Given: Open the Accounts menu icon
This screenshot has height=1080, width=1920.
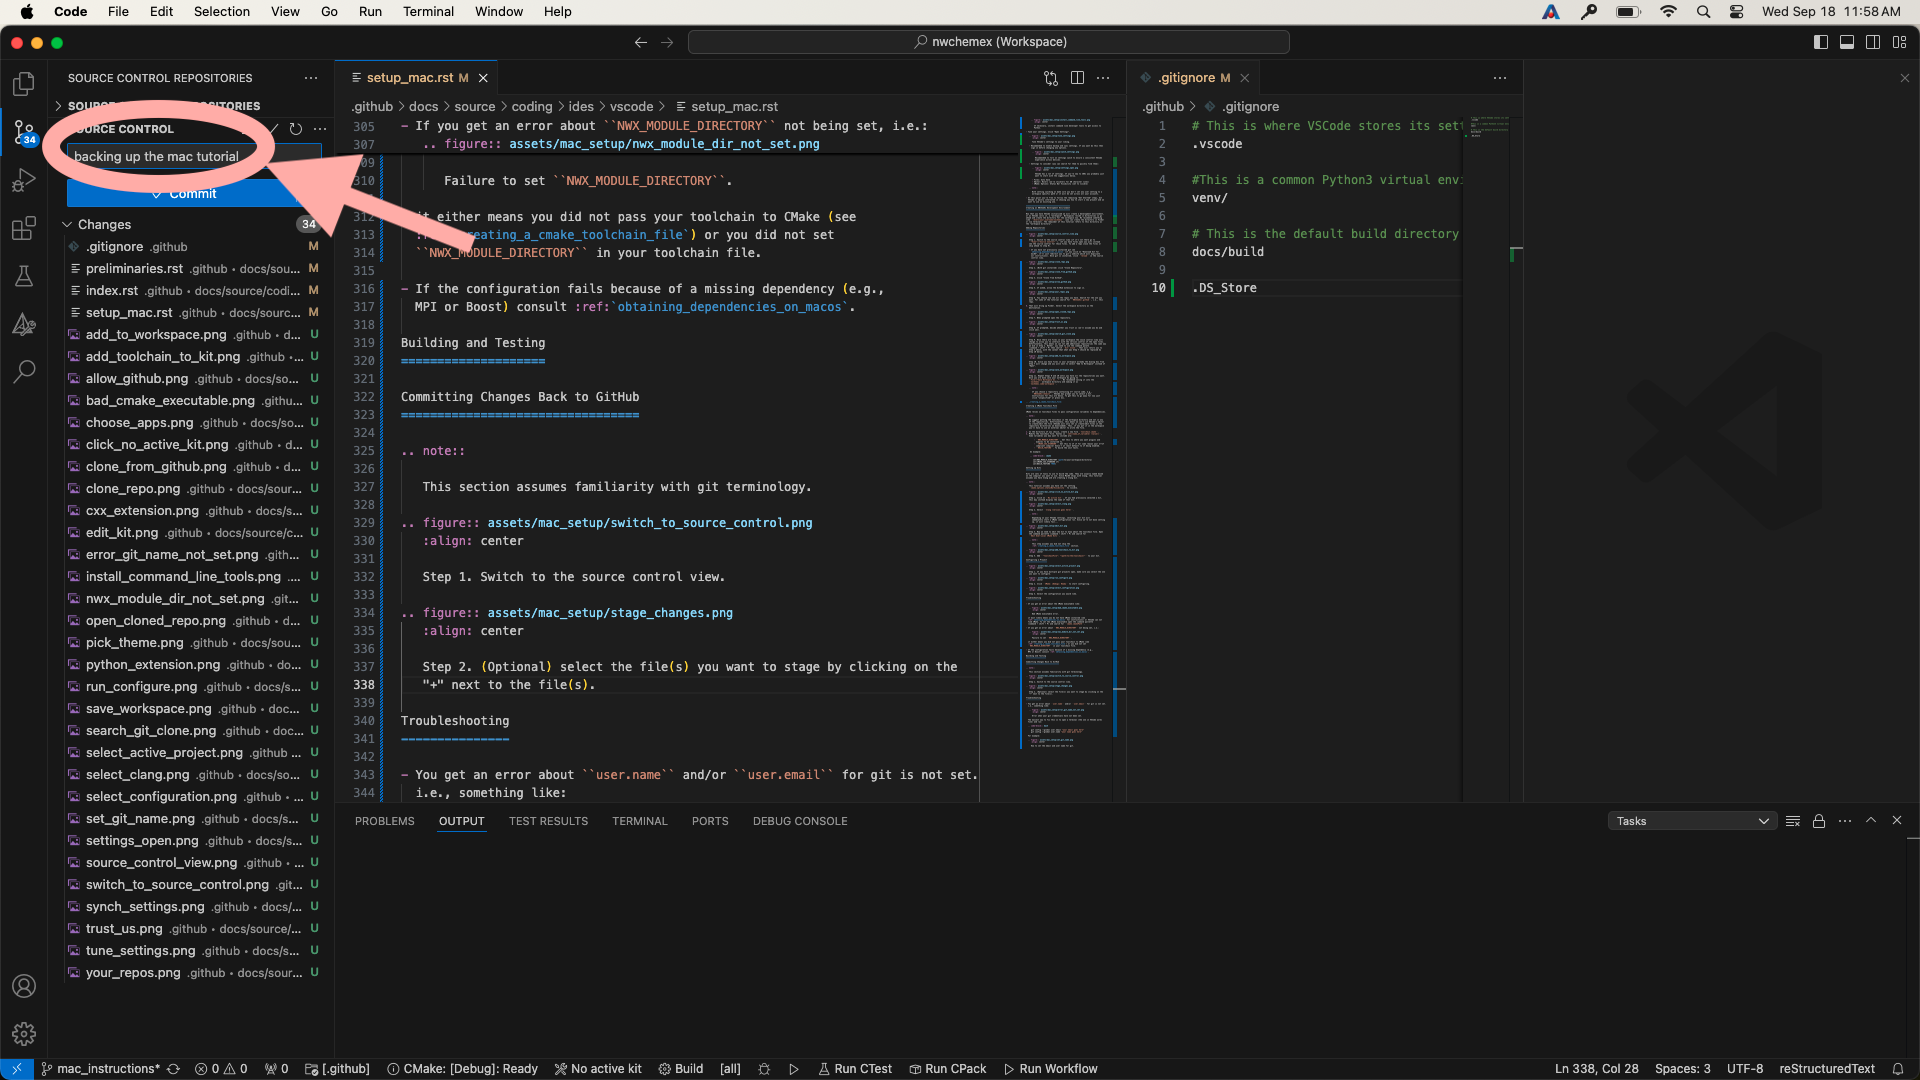Looking at the screenshot, I should point(24,986).
